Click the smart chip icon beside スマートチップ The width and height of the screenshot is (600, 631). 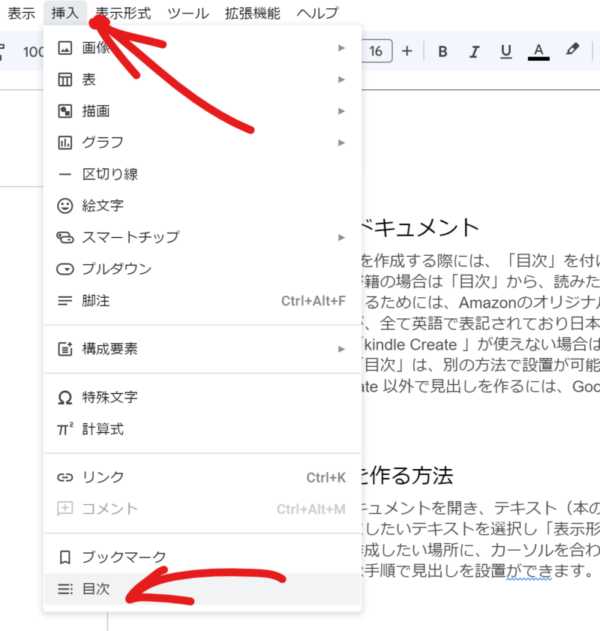pos(65,237)
